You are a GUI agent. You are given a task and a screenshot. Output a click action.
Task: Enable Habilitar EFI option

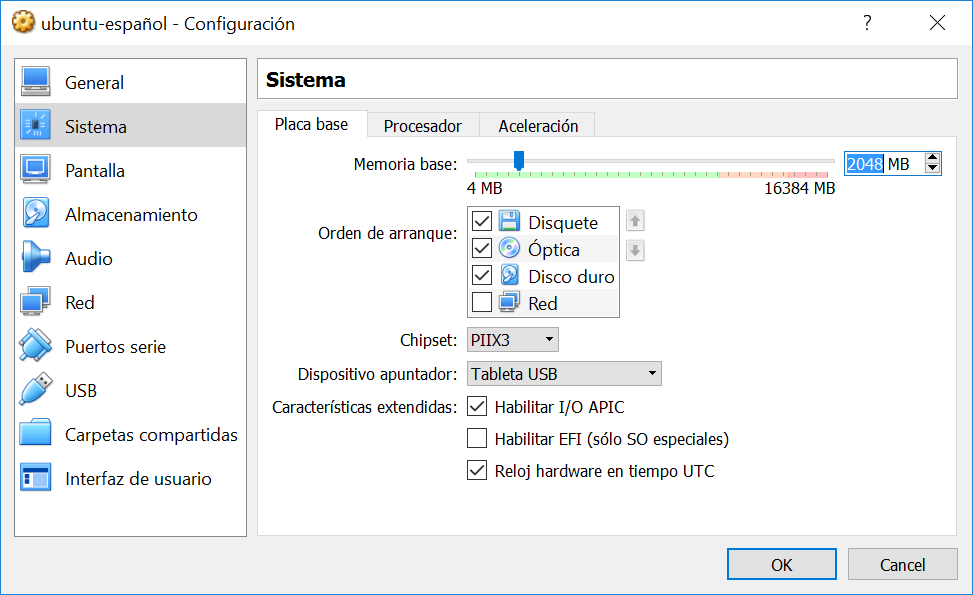click(477, 438)
